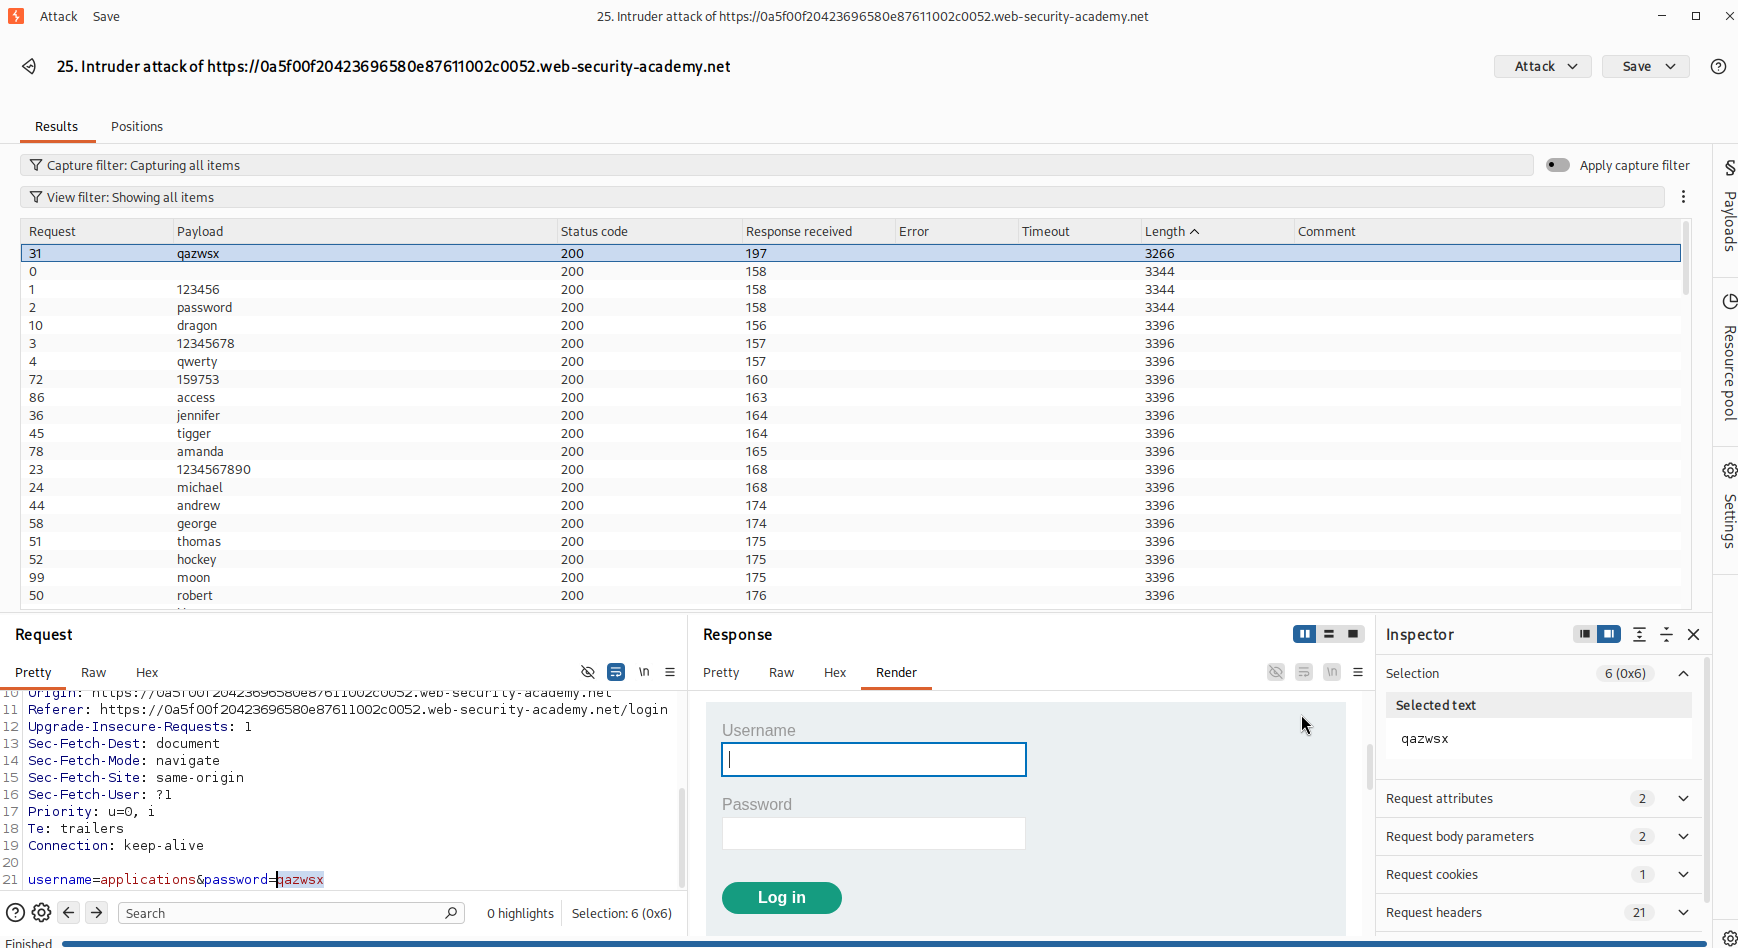Dock the Inspector to the left side
Image resolution: width=1738 pixels, height=948 pixels.
click(1585, 634)
